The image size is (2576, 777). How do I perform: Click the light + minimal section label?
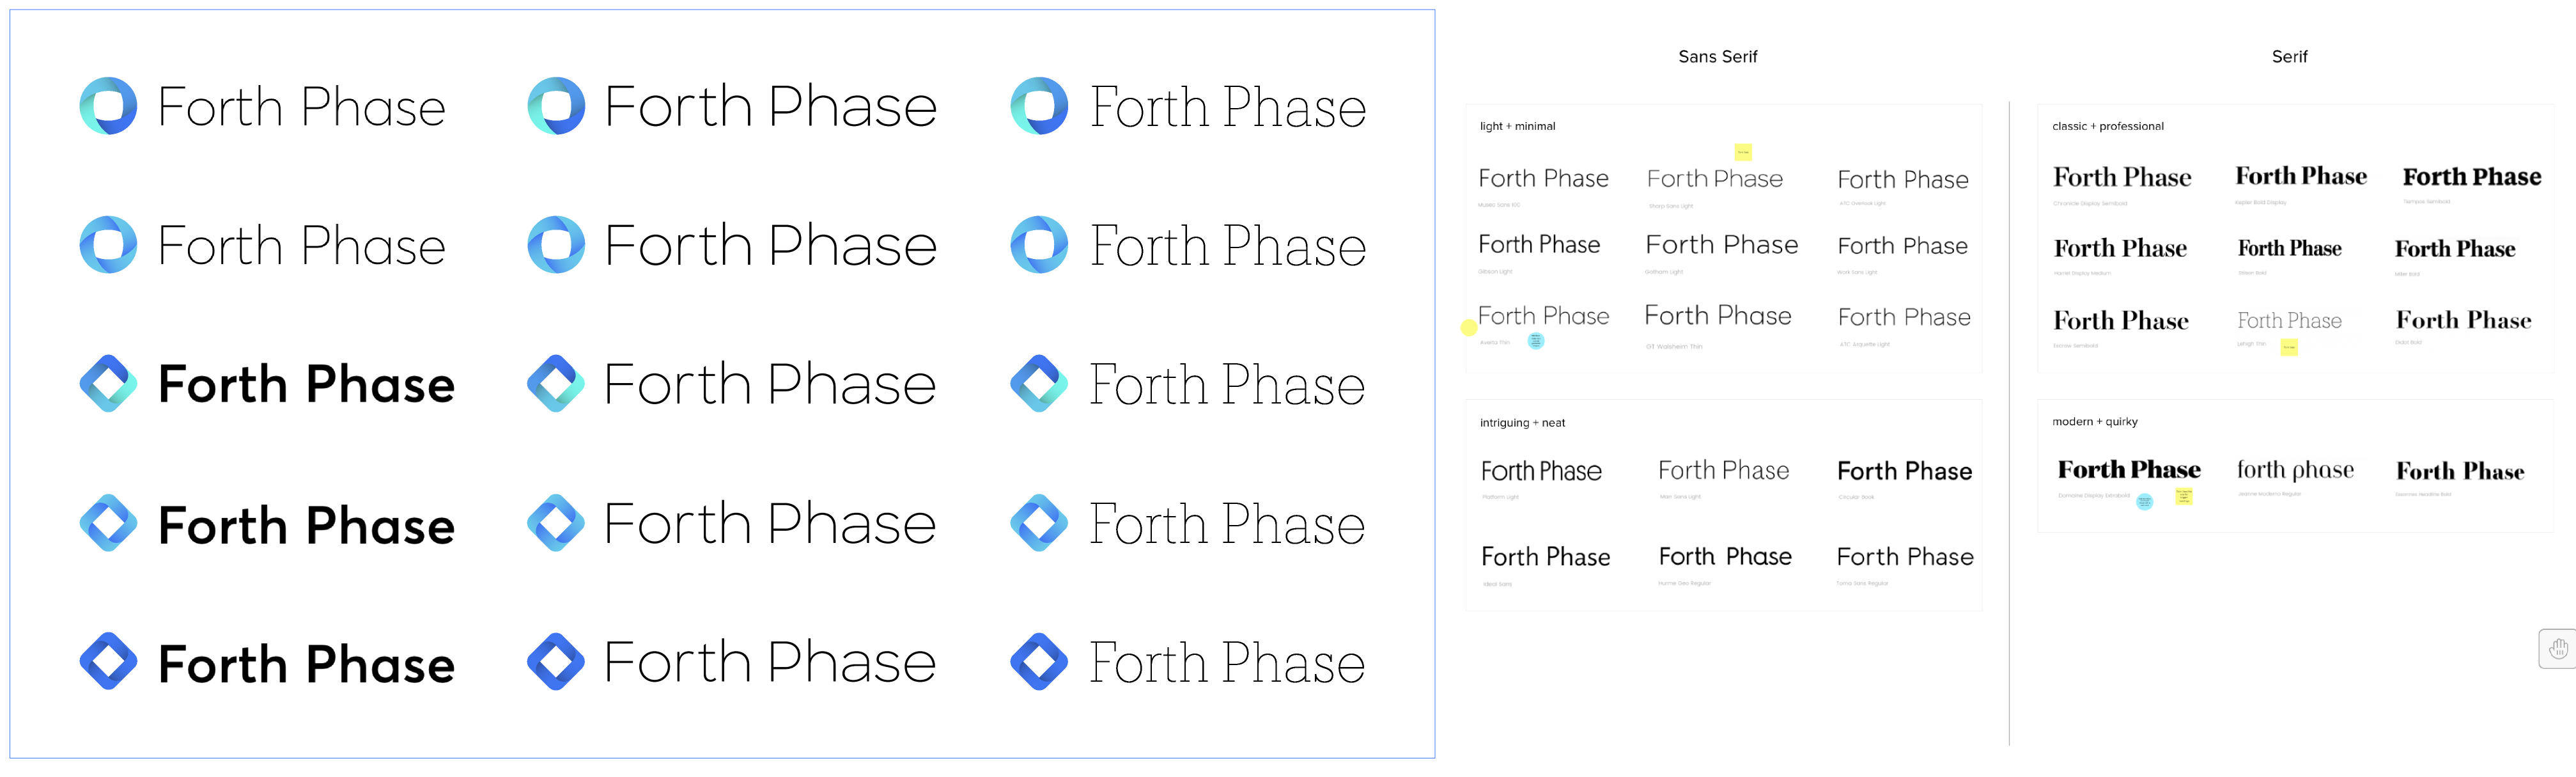coord(1517,126)
